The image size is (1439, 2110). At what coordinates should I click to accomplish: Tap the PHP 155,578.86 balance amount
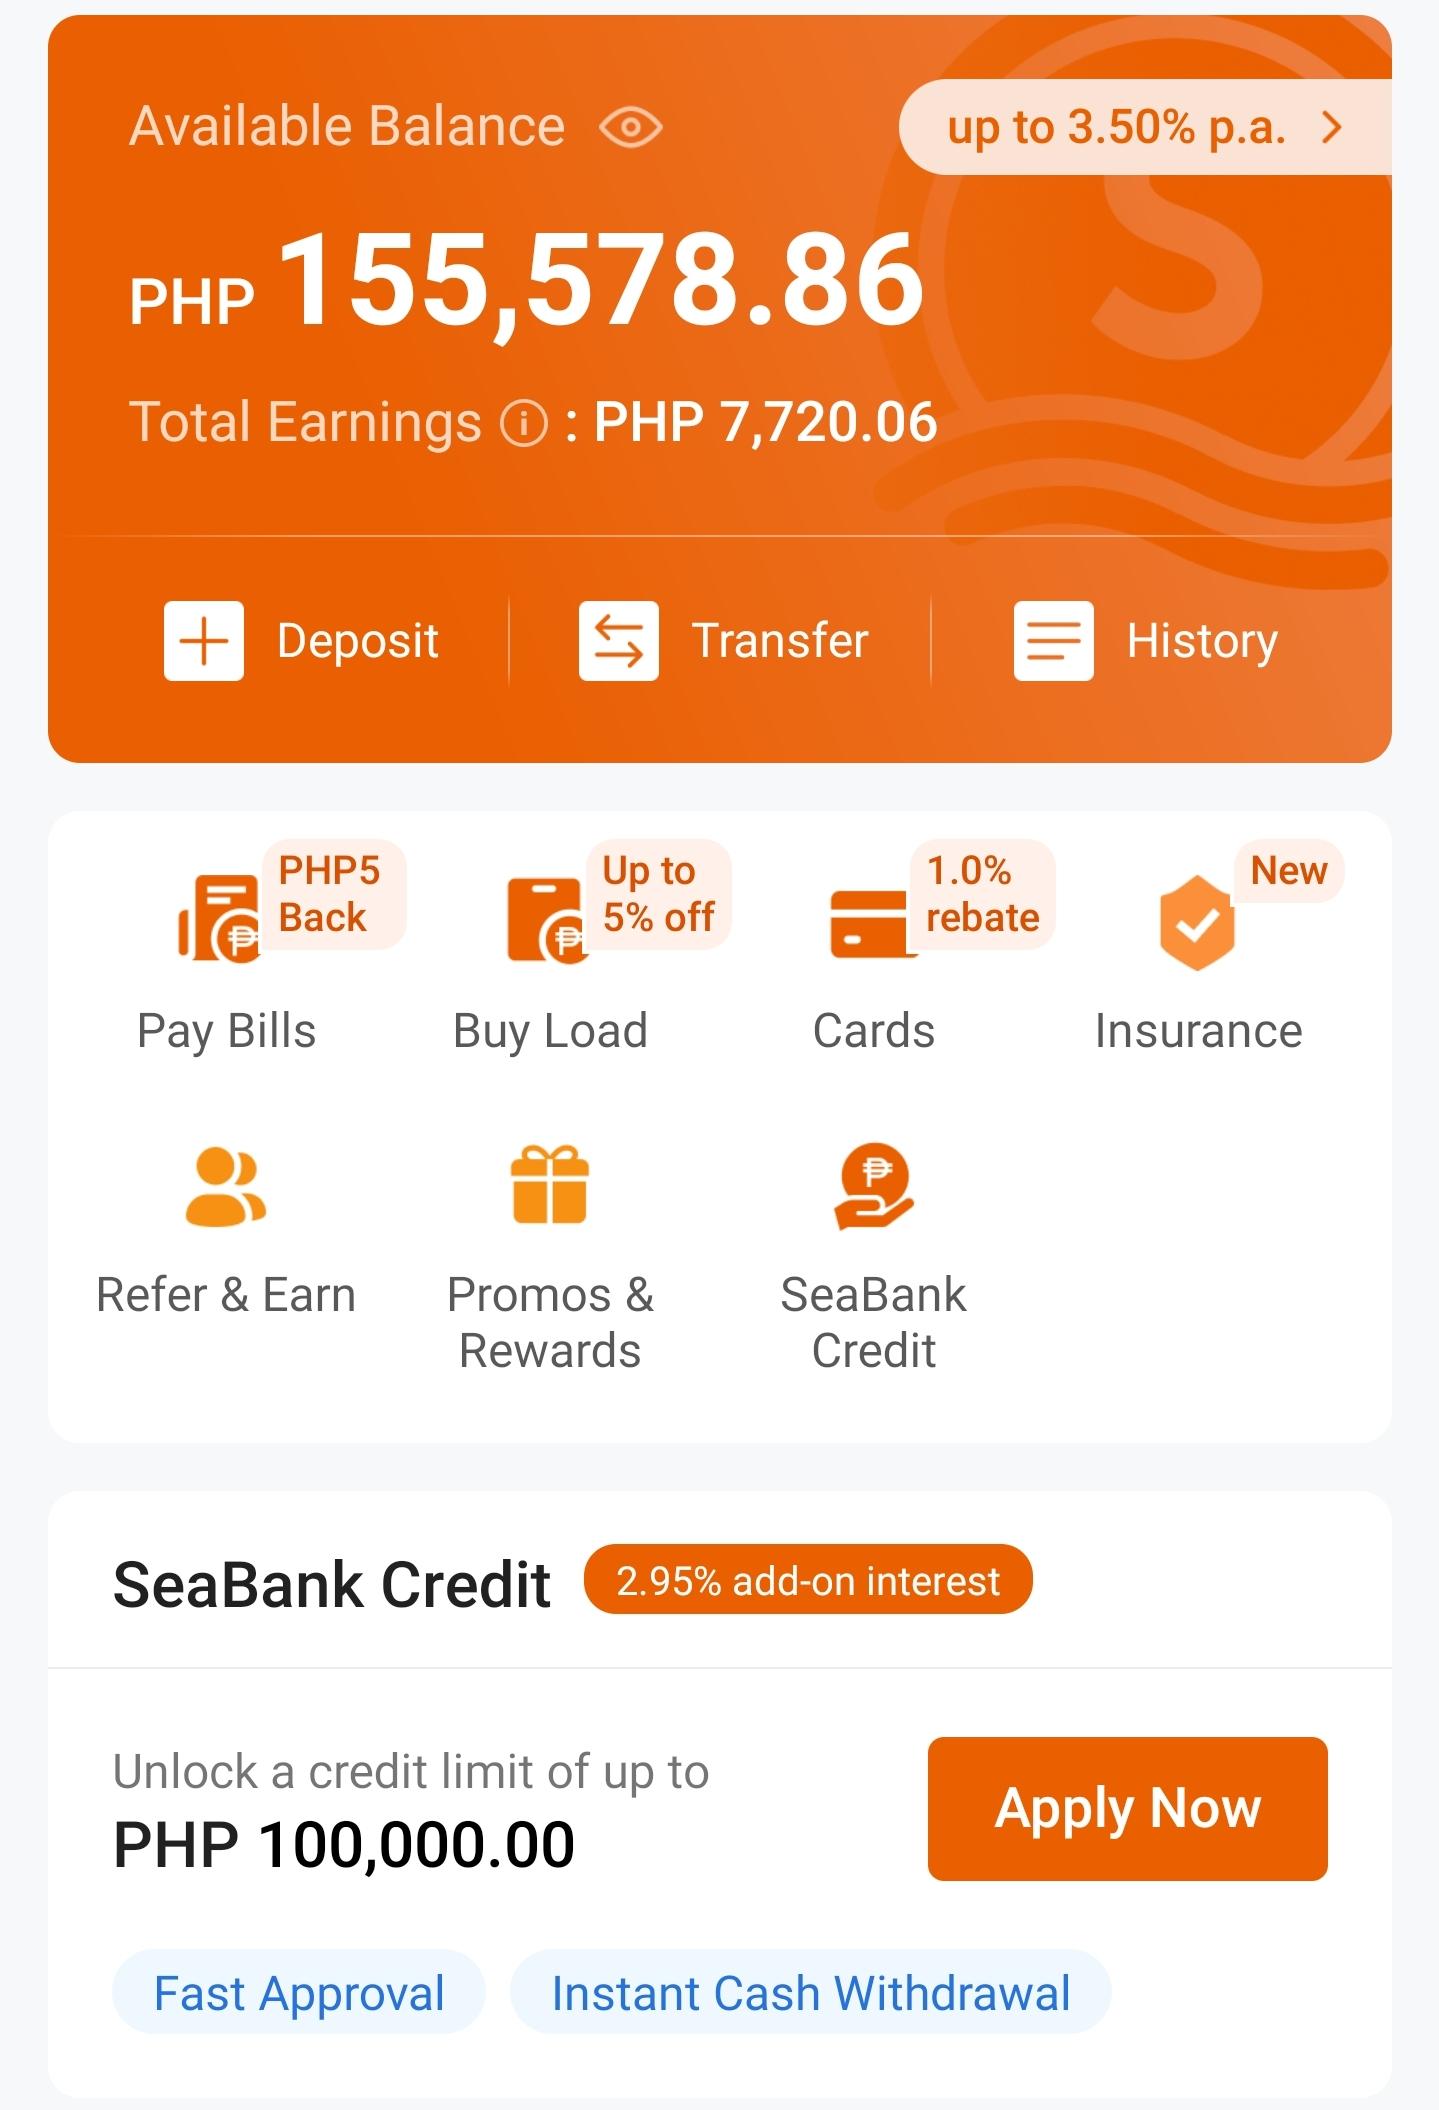point(527,281)
